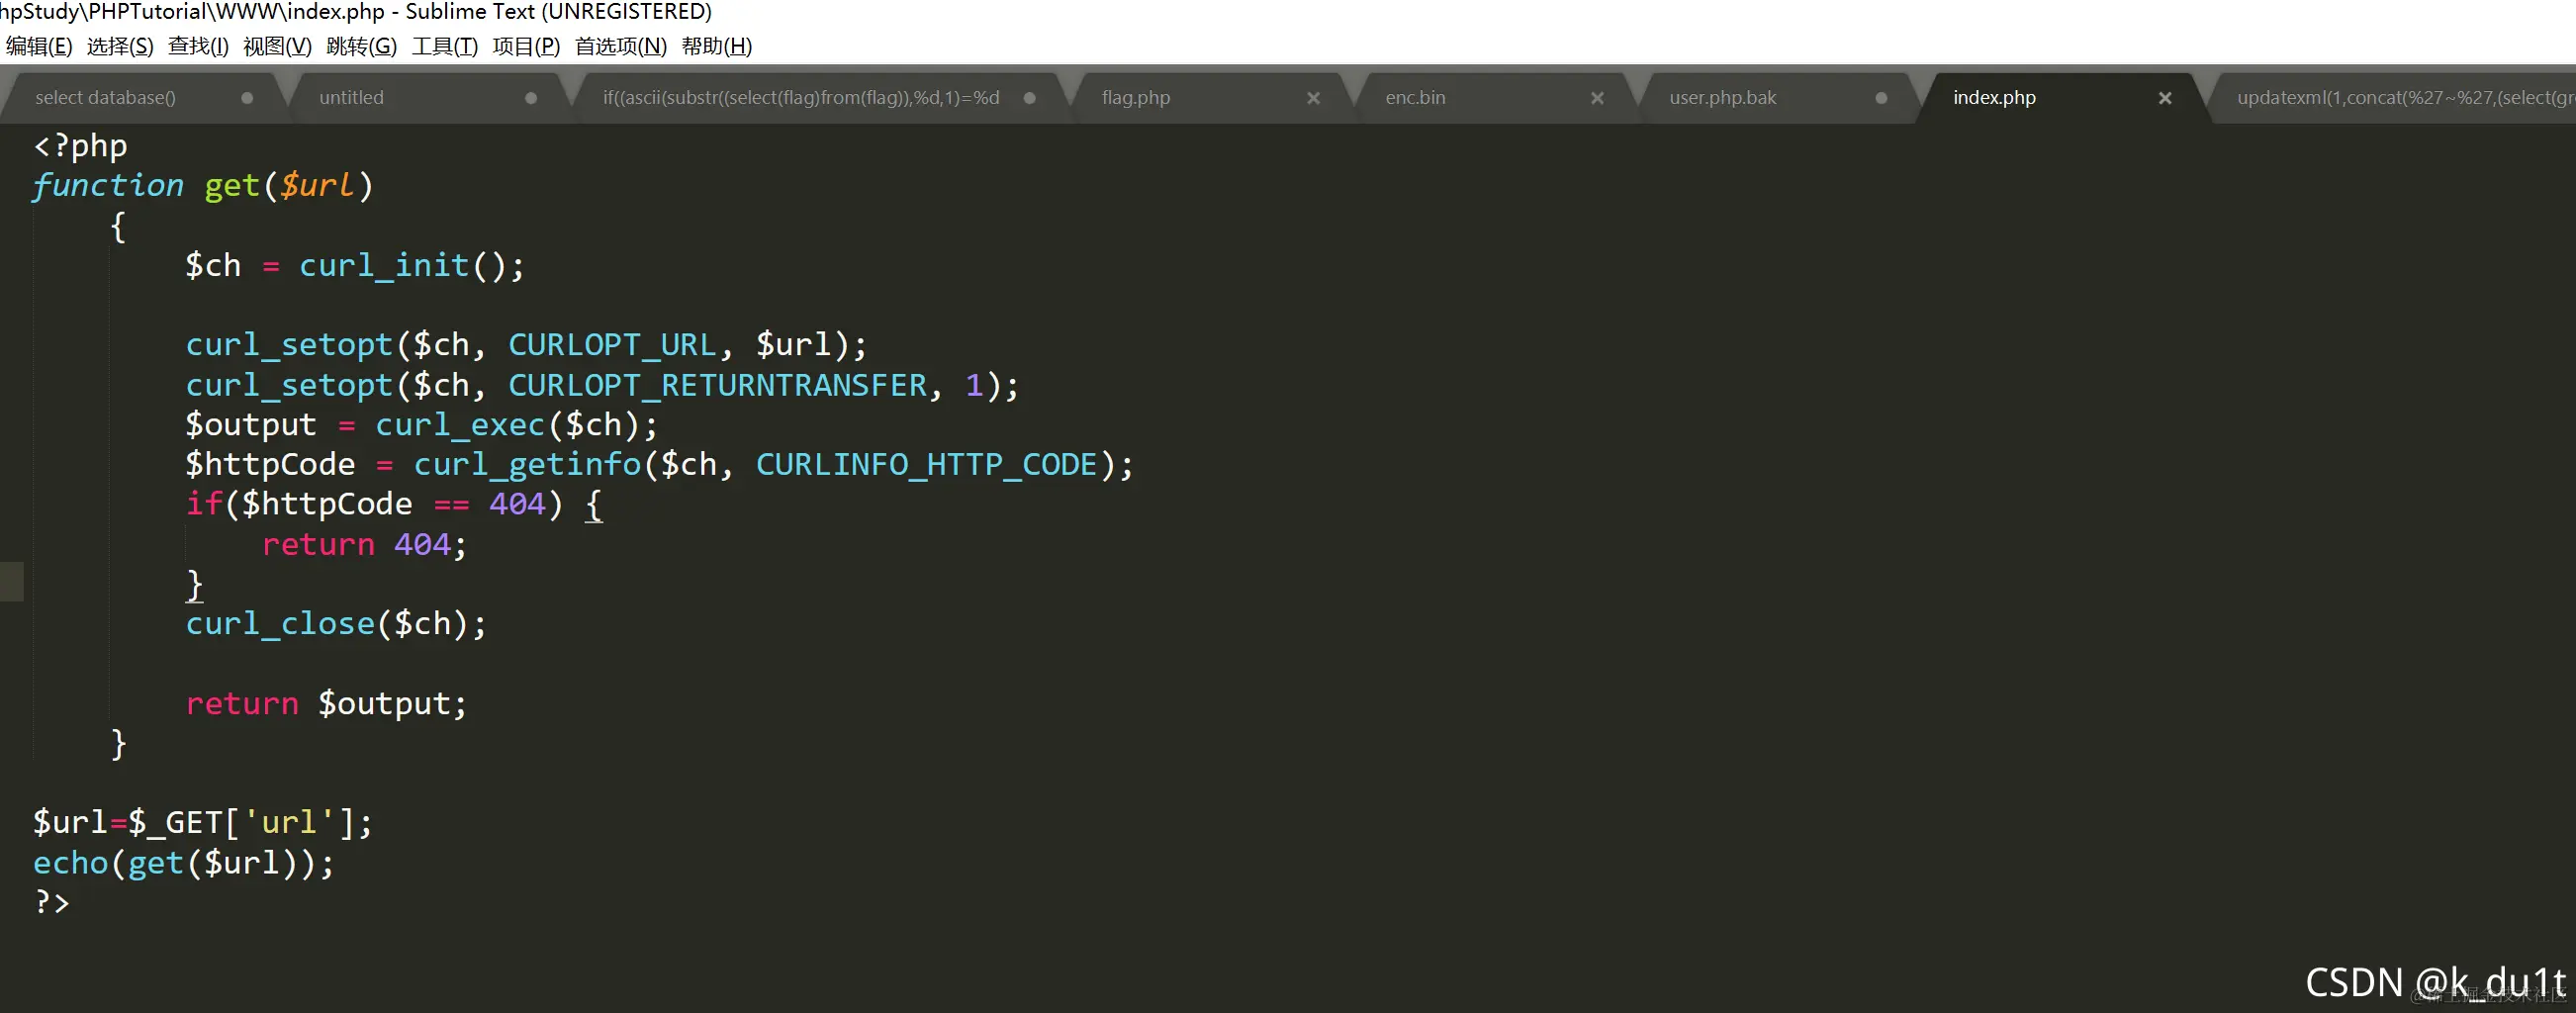2576x1013 pixels.
Task: Click the echo(get($url)); line
Action: (x=184, y=863)
